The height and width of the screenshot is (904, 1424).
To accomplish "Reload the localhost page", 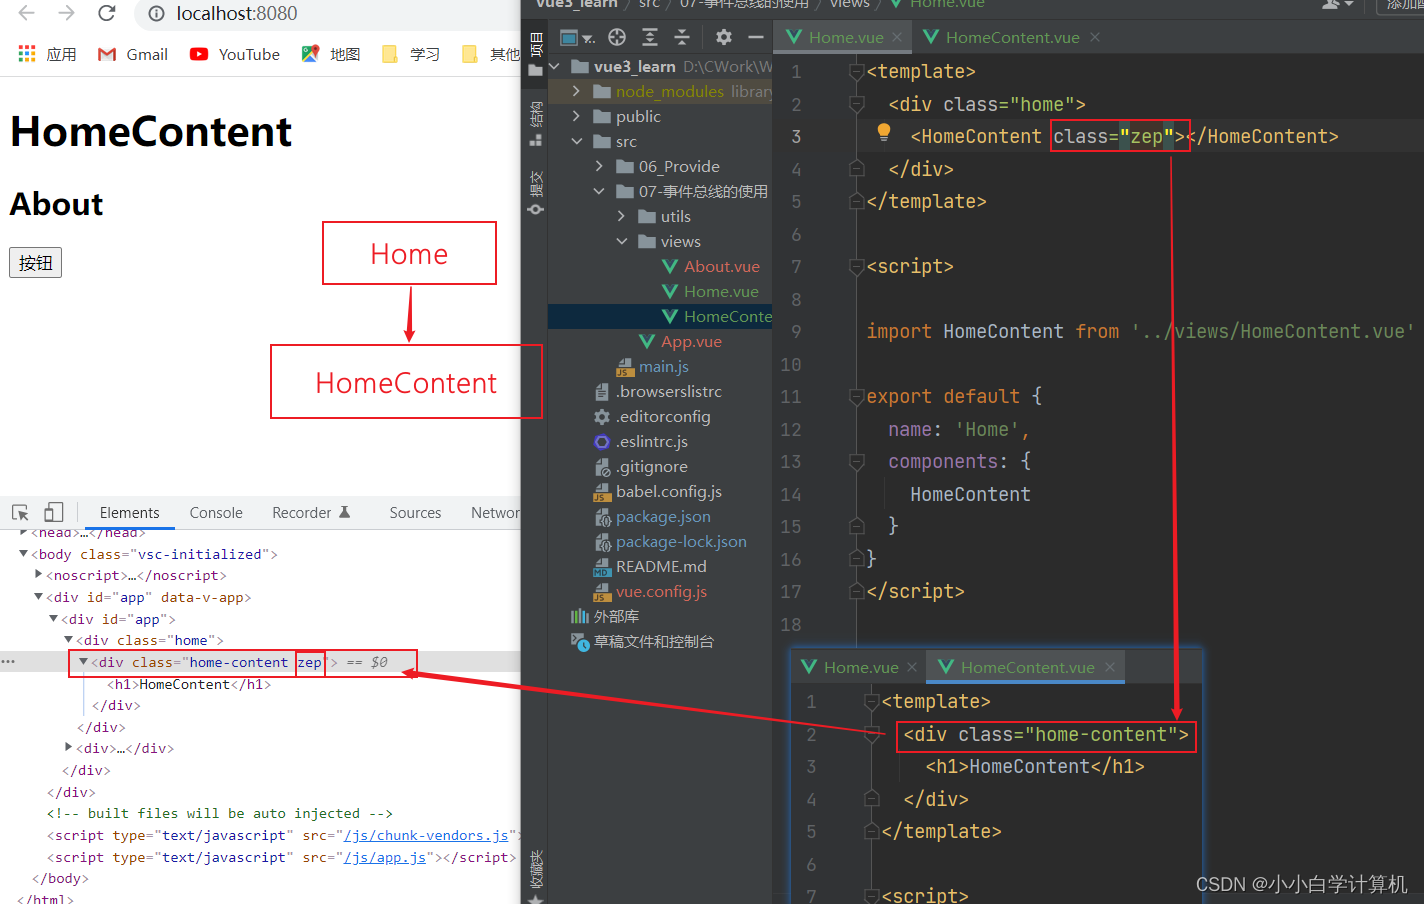I will (x=107, y=13).
